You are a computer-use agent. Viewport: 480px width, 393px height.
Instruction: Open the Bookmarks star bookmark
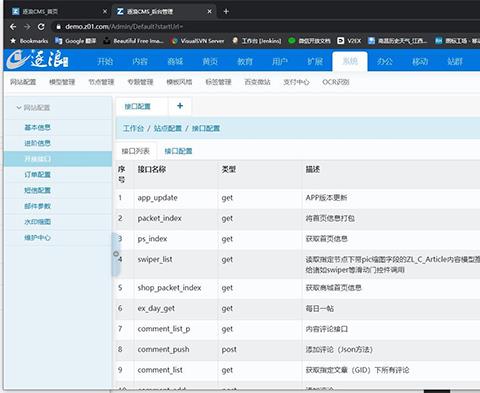(x=29, y=41)
